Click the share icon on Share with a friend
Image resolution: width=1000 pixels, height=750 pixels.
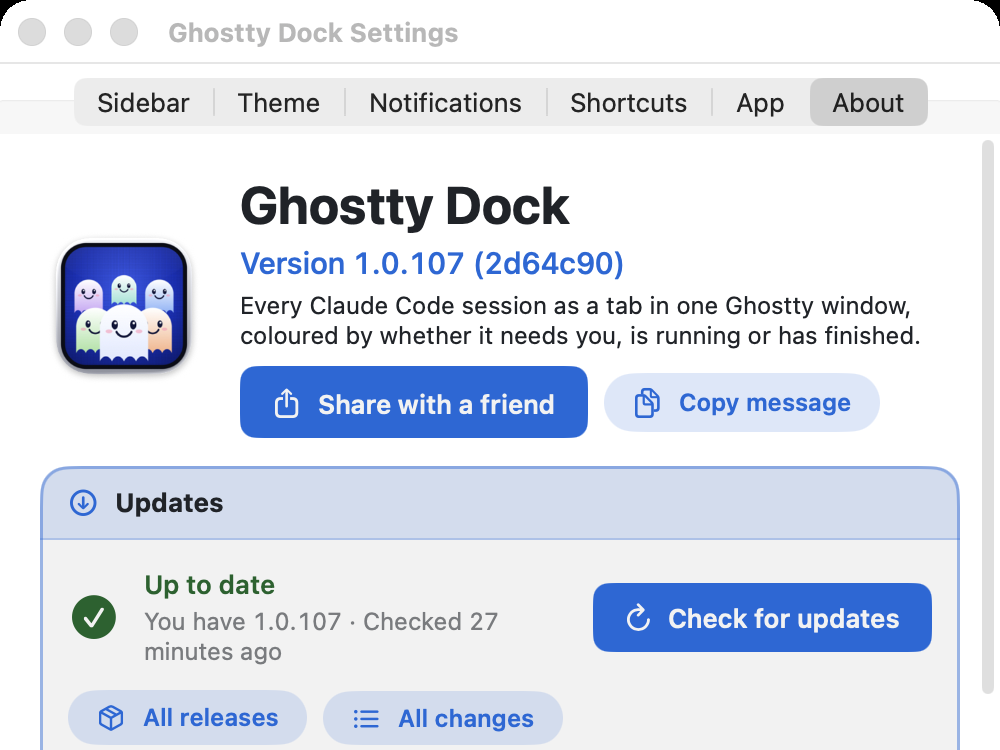[x=286, y=403]
